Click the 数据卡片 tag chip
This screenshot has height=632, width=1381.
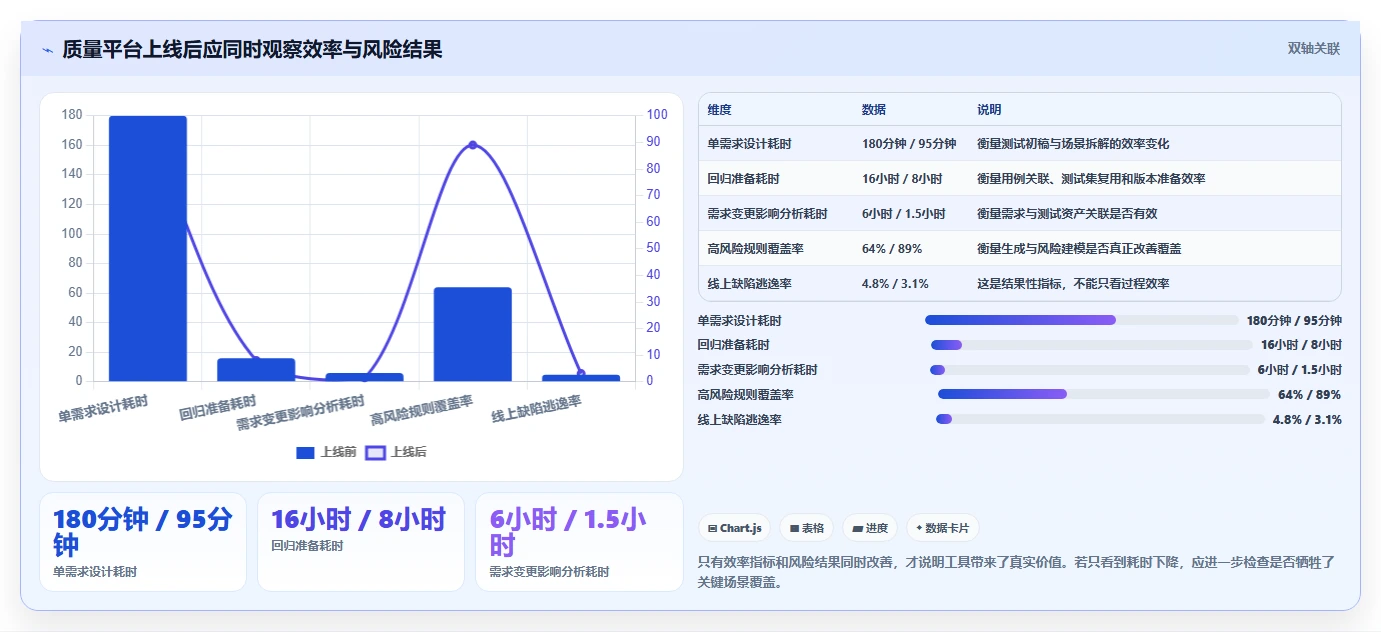click(x=943, y=528)
